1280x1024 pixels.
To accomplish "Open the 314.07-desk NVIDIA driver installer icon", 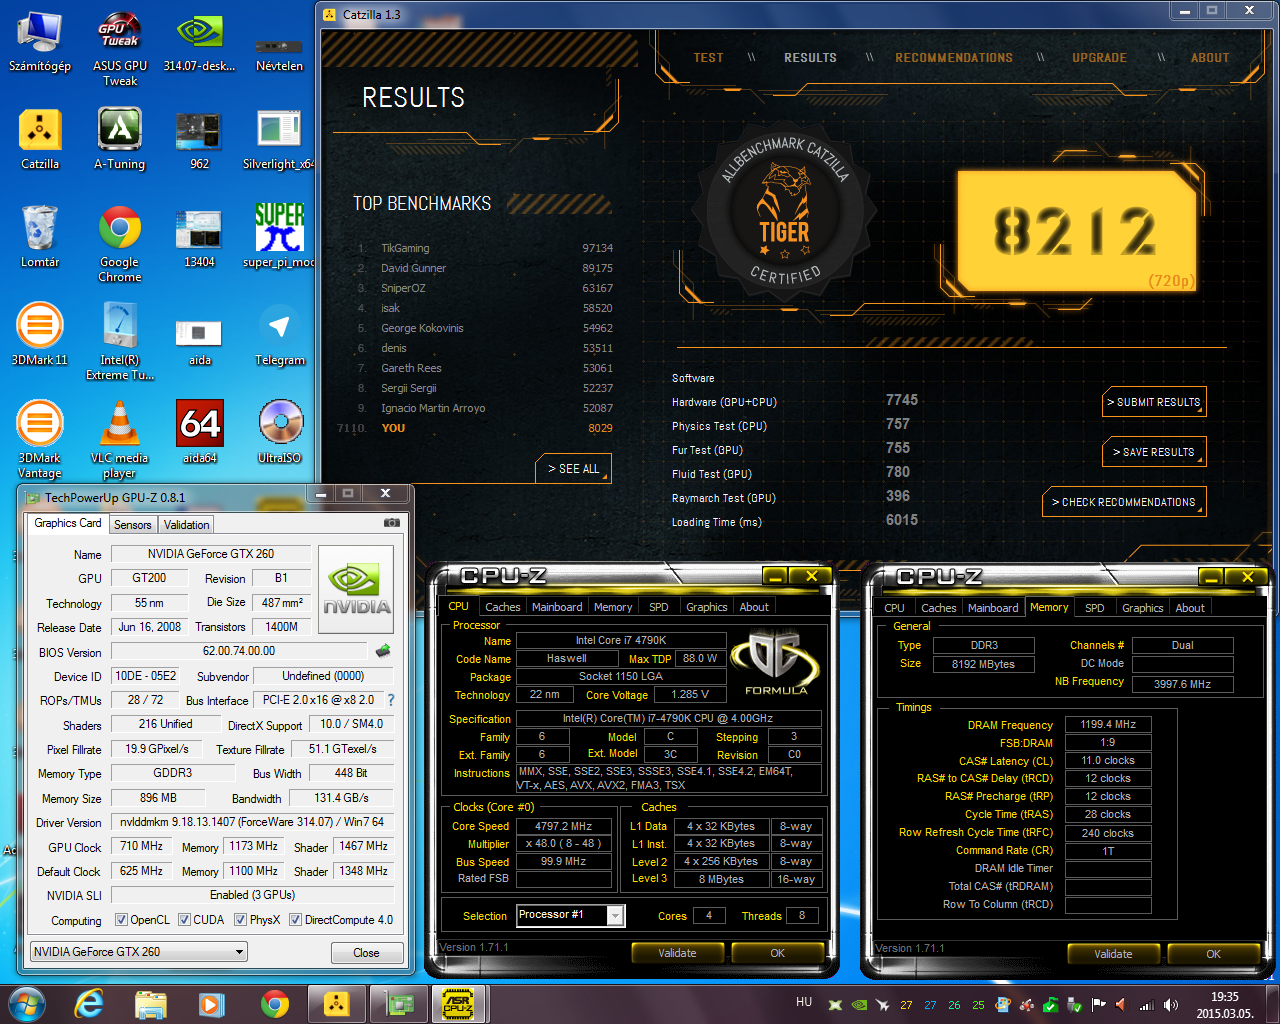I will pos(199,41).
